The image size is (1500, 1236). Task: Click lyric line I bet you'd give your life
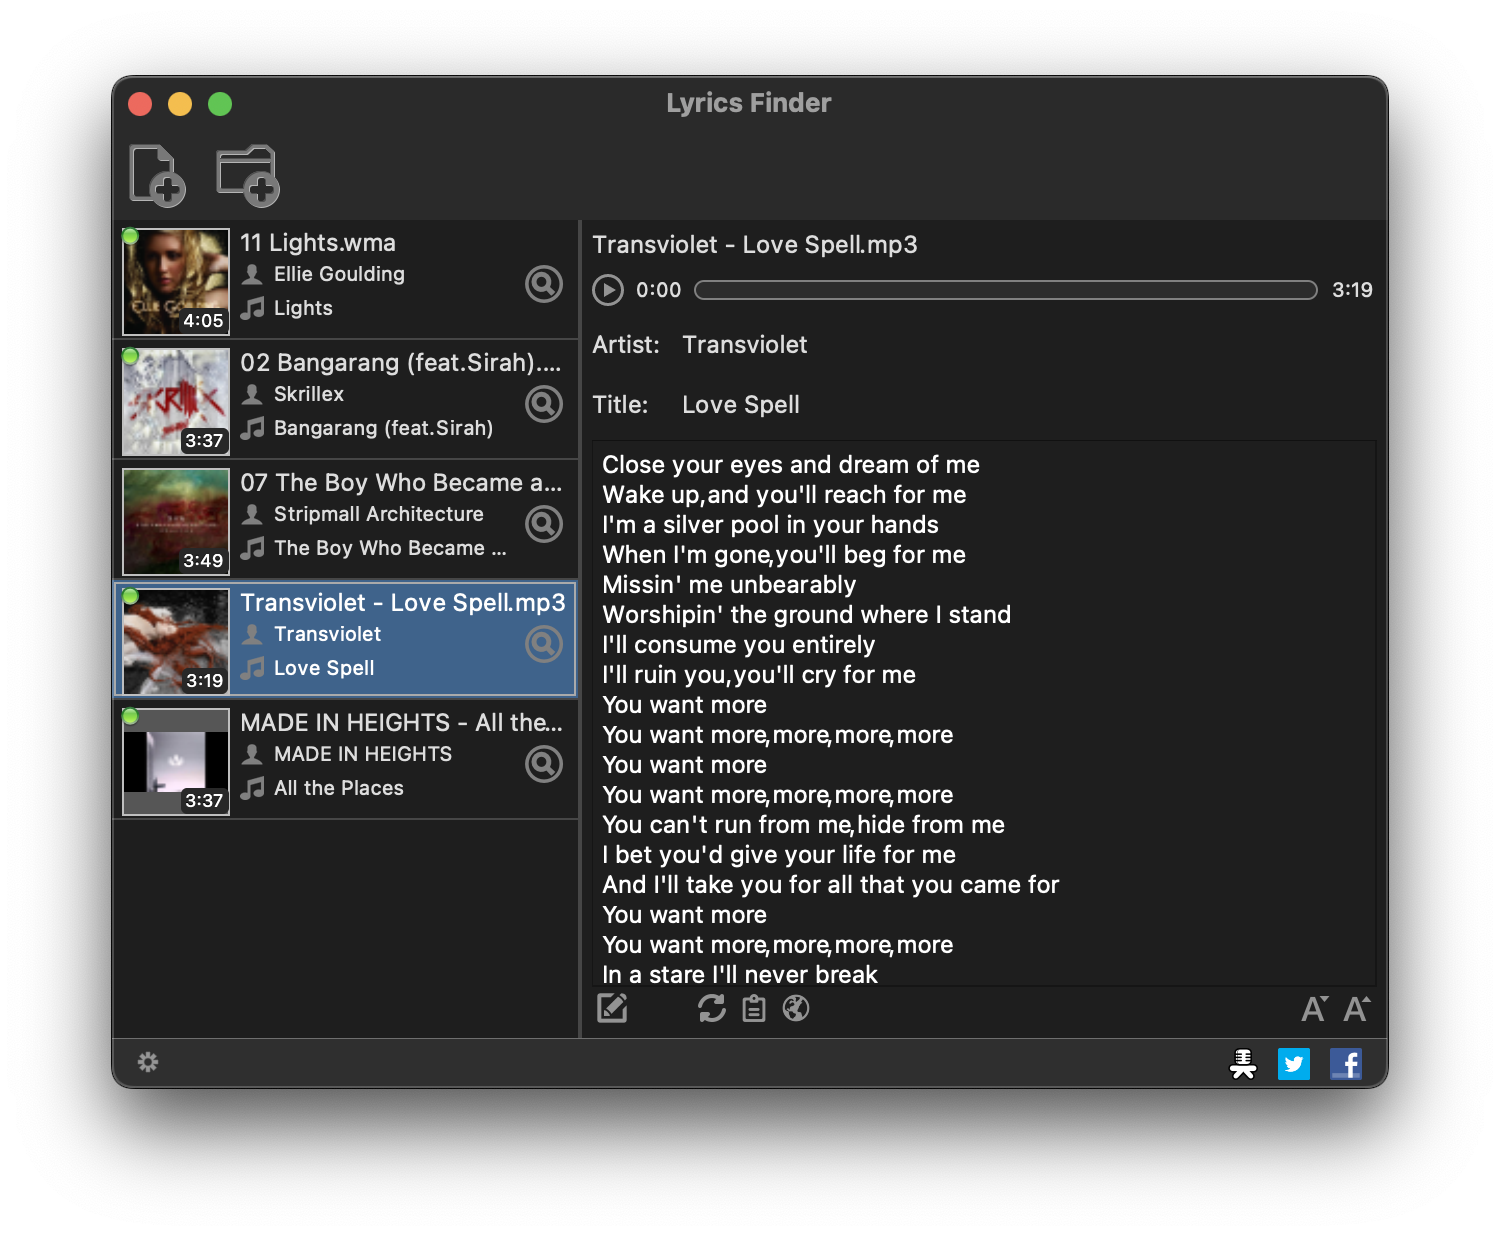pyautogui.click(x=779, y=855)
